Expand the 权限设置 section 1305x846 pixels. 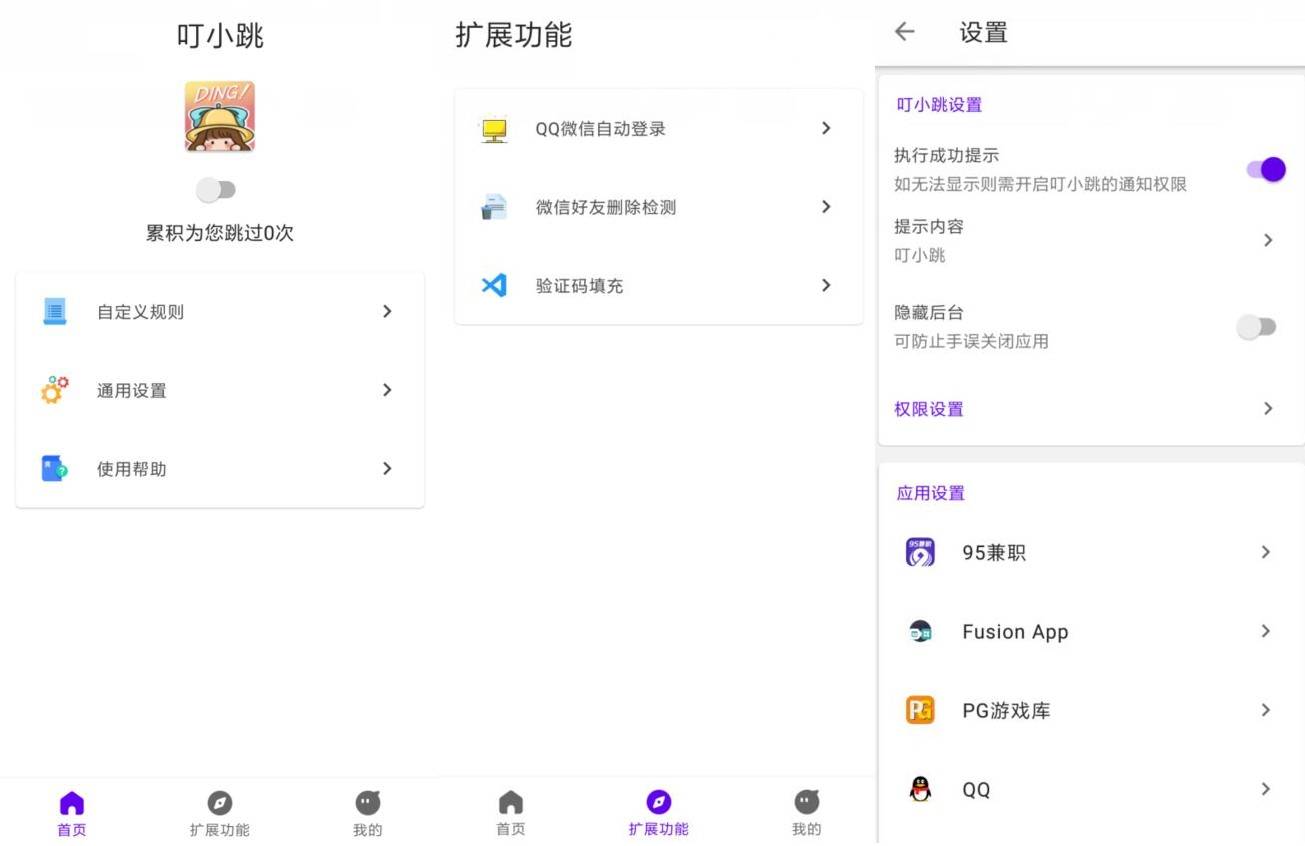pyautogui.click(x=1089, y=408)
